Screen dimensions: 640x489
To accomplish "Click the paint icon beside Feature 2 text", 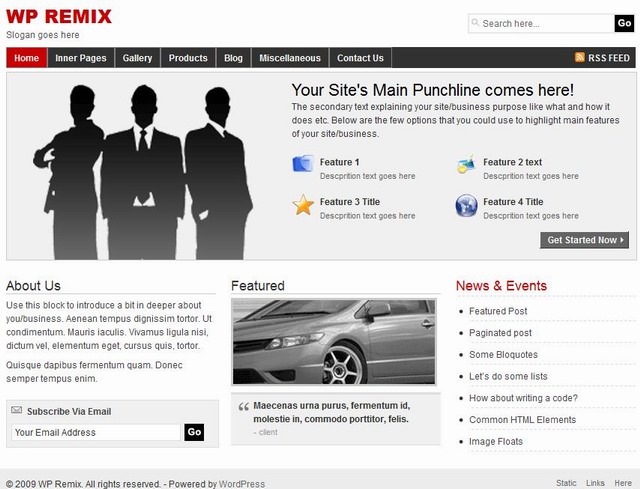I will pyautogui.click(x=467, y=163).
